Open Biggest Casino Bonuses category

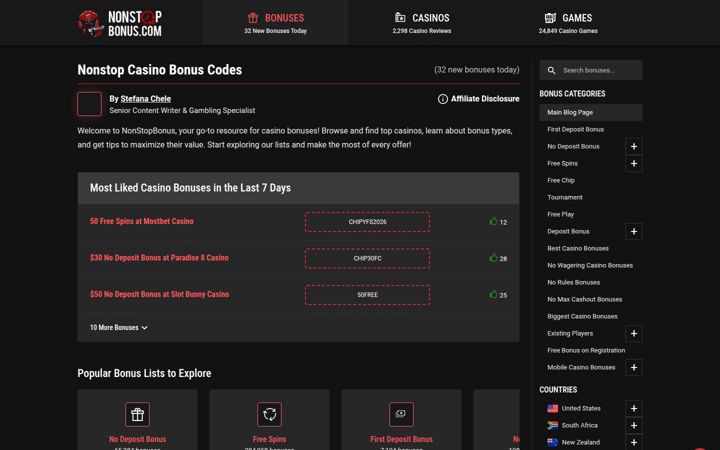(x=582, y=316)
